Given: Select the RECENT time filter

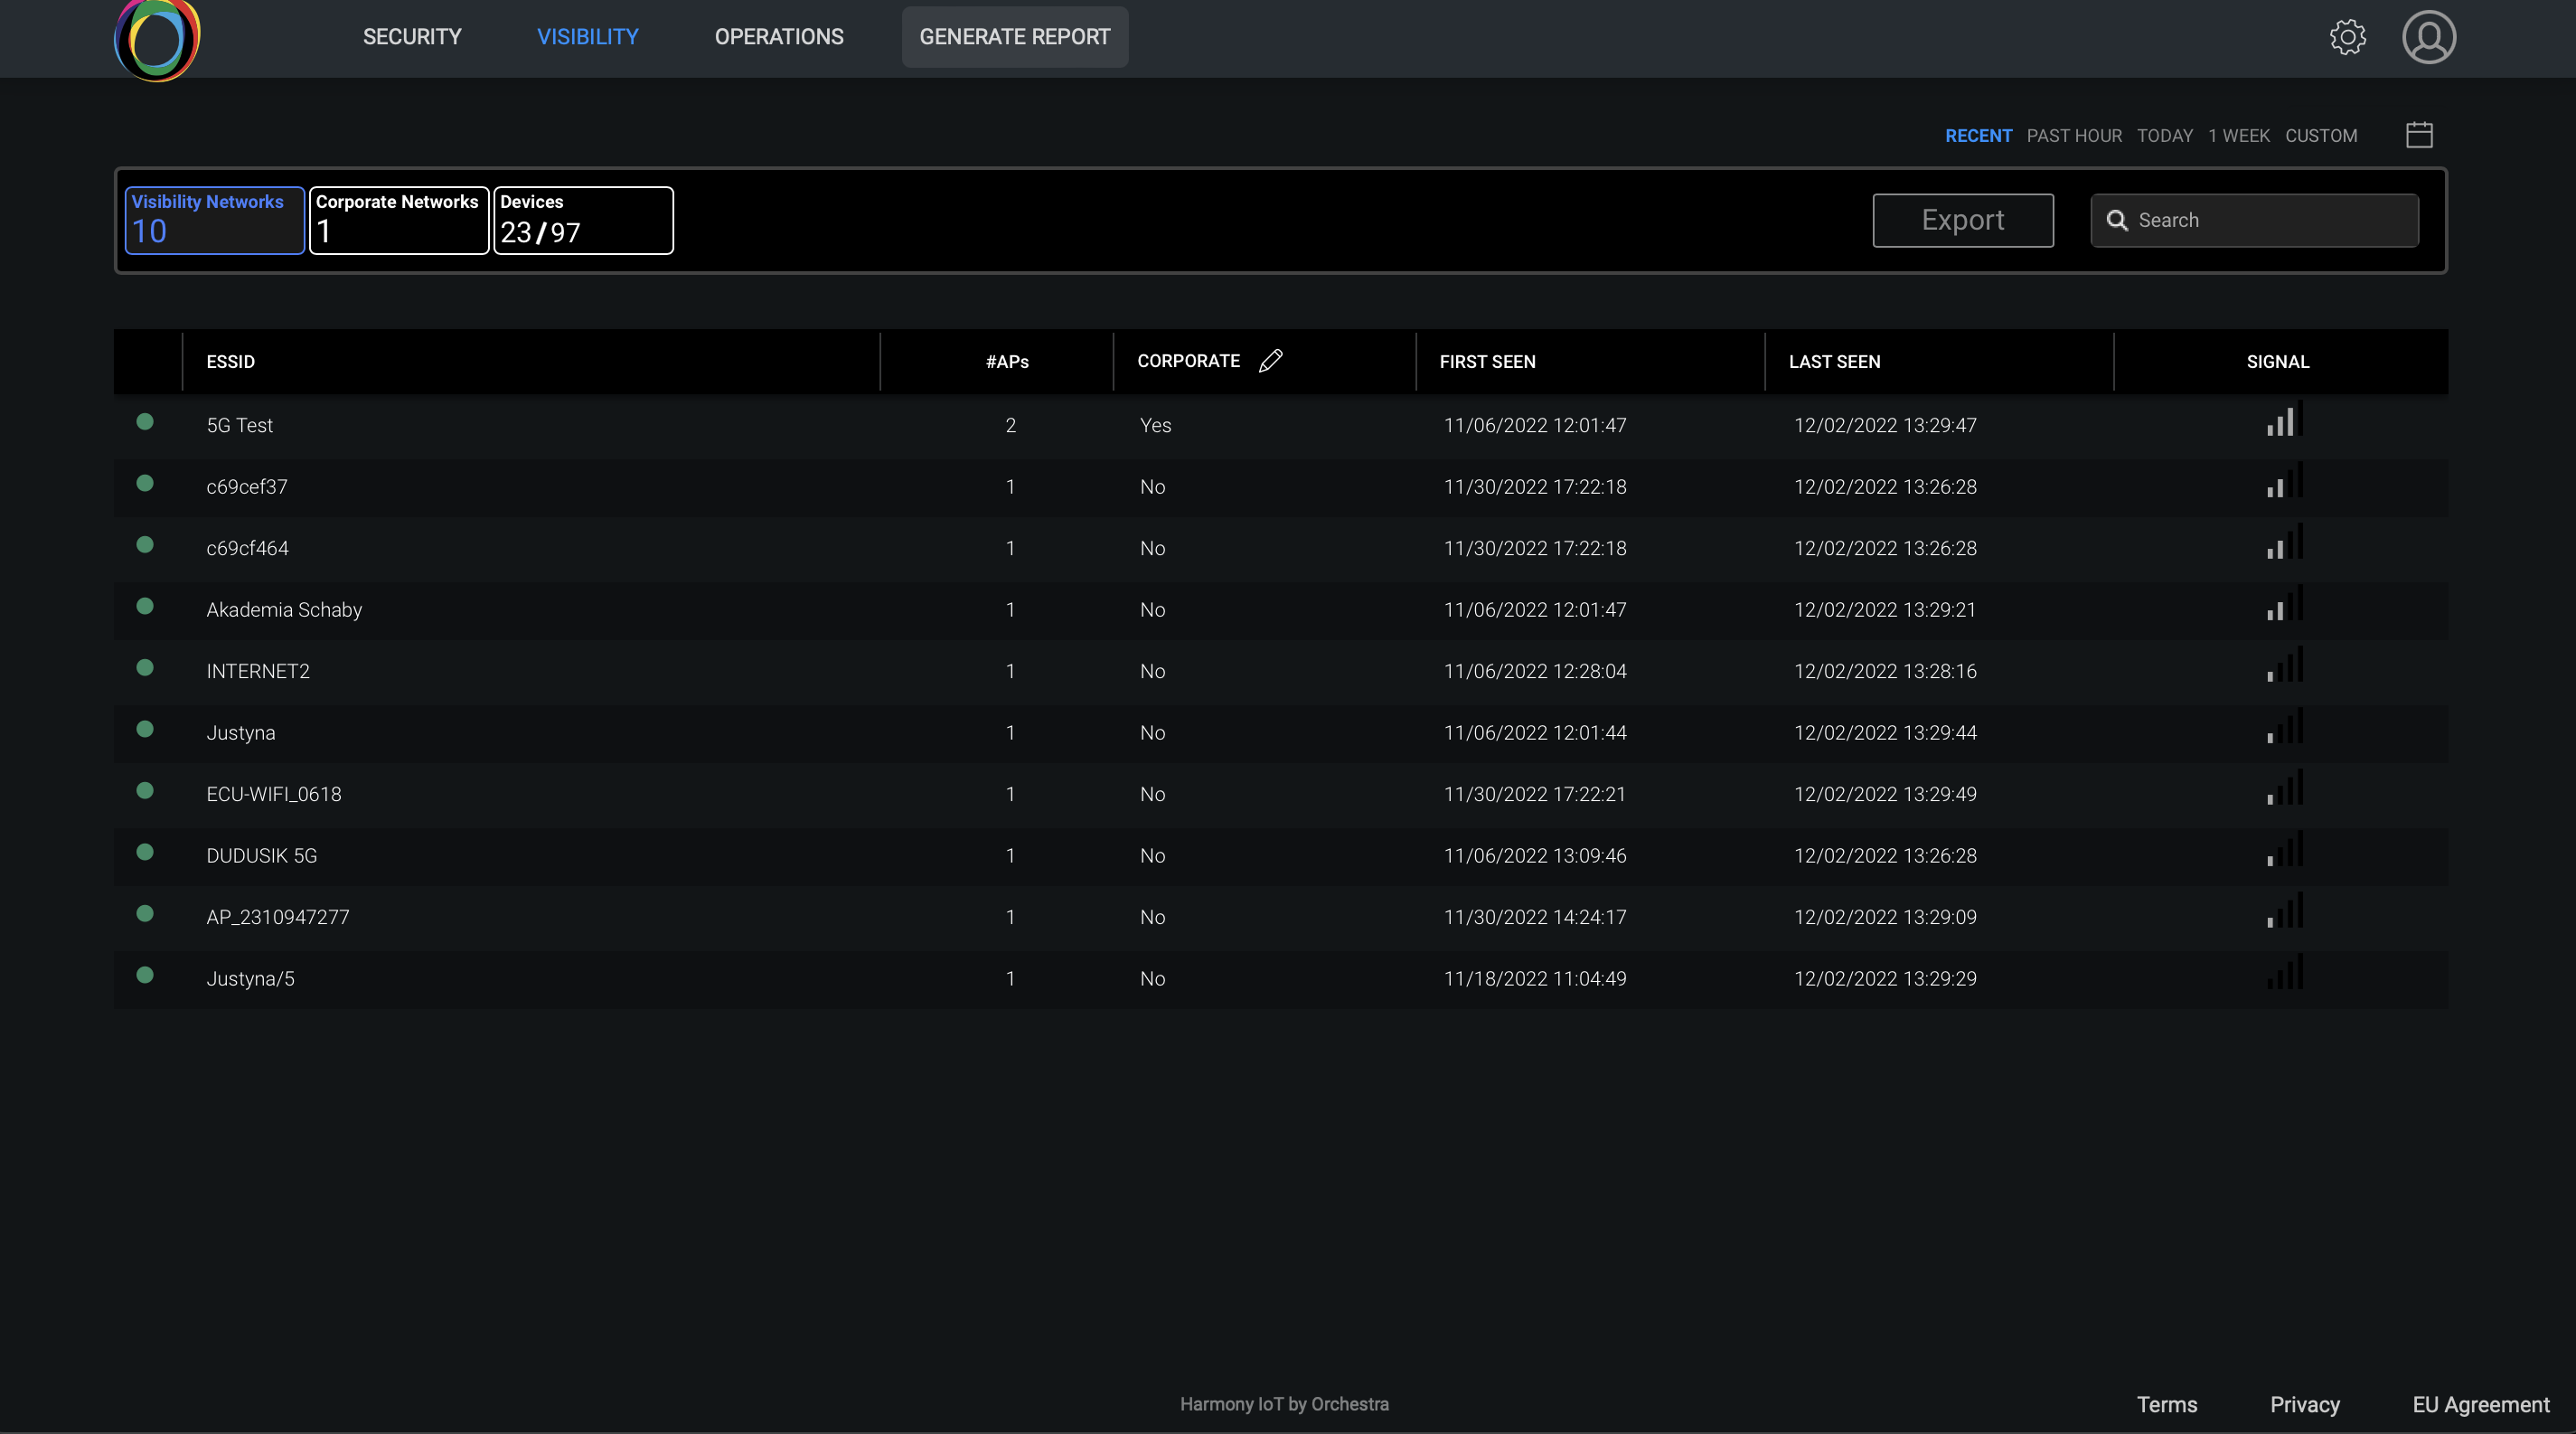Looking at the screenshot, I should tap(1978, 136).
